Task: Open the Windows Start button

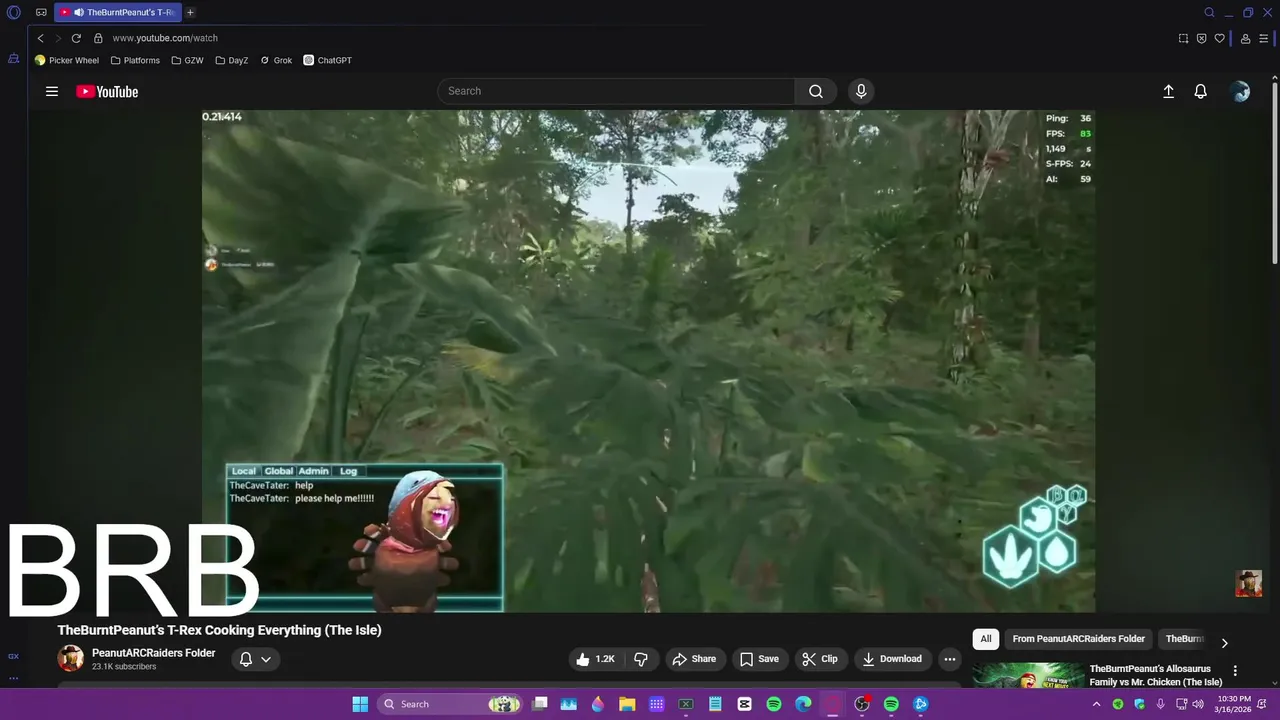Action: [x=360, y=704]
